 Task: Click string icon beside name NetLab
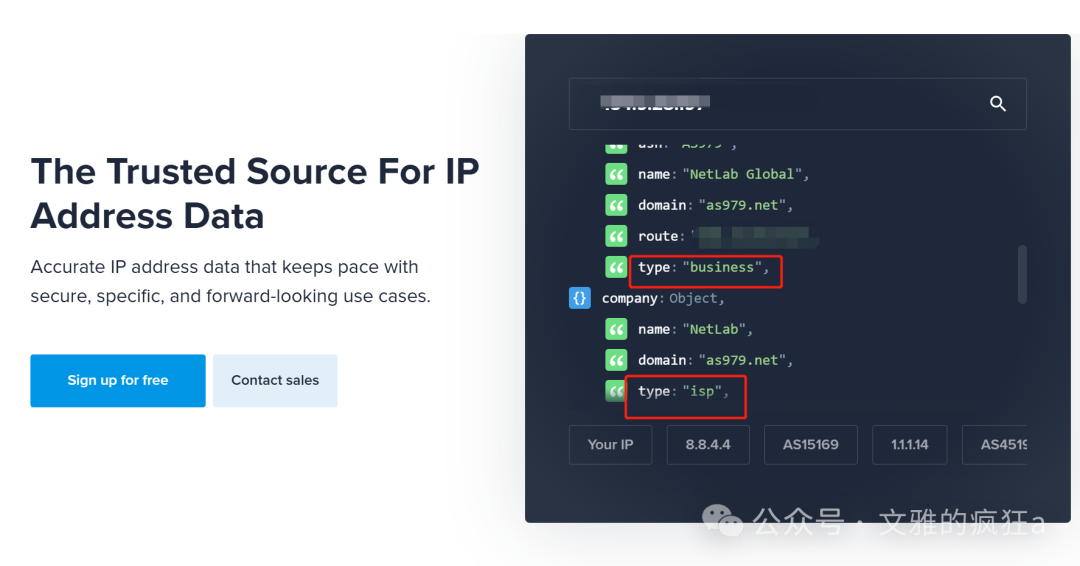click(616, 329)
